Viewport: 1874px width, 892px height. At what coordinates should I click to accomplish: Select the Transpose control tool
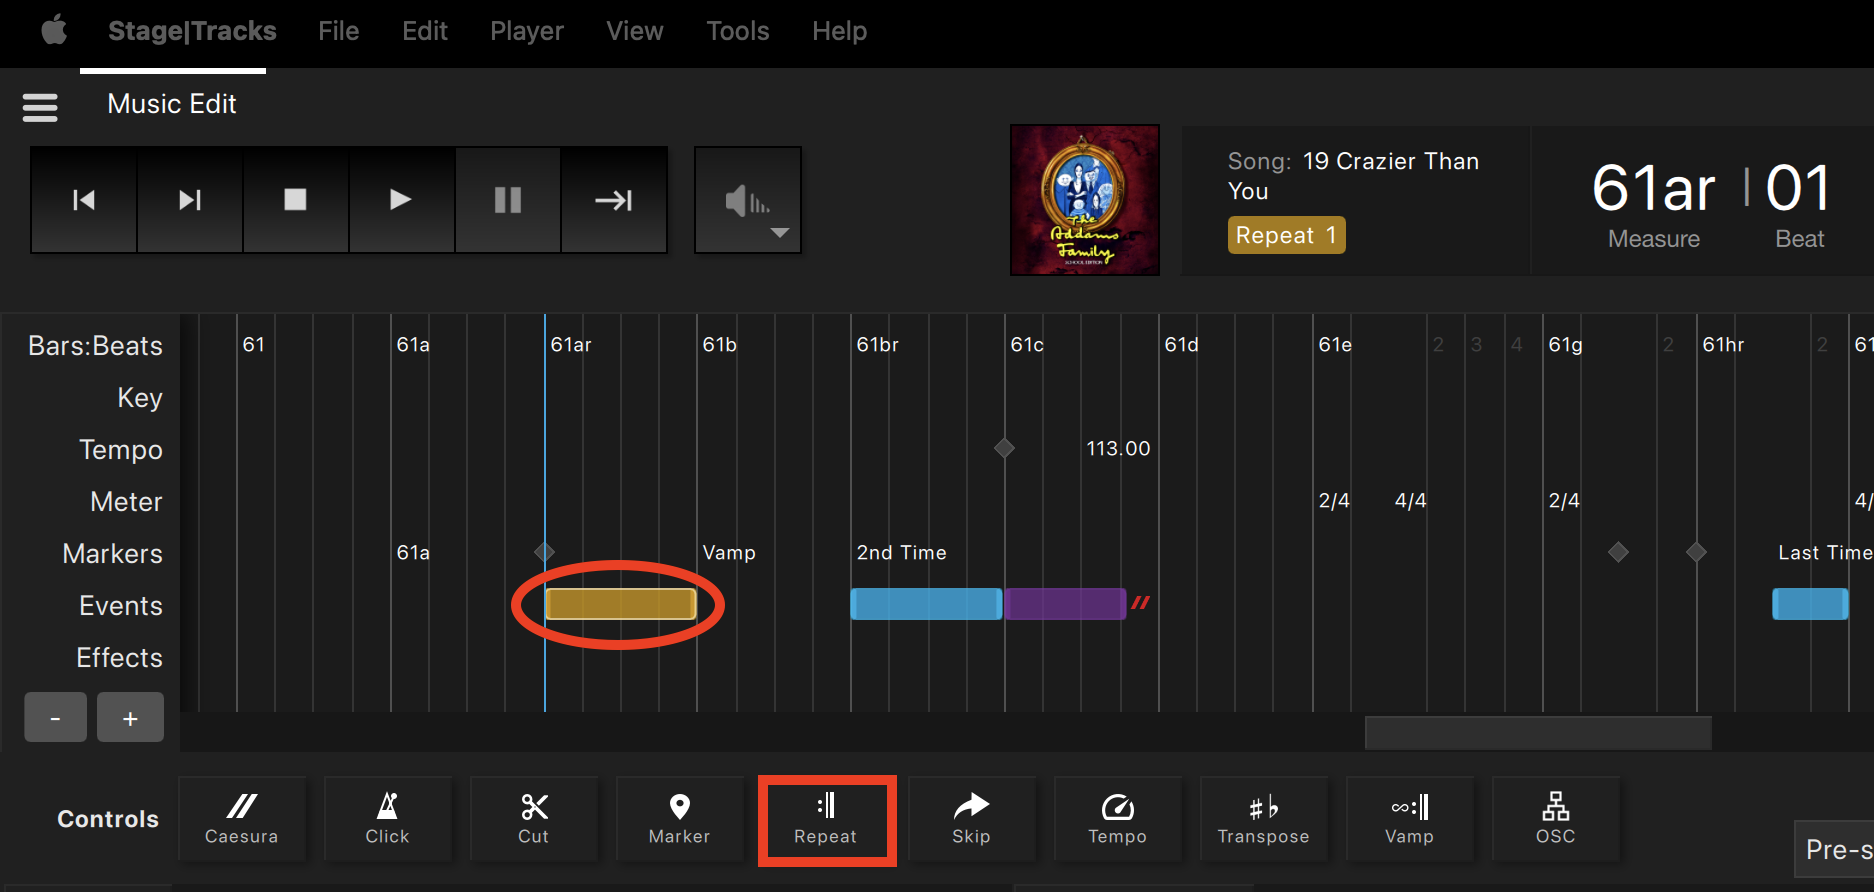(1263, 818)
